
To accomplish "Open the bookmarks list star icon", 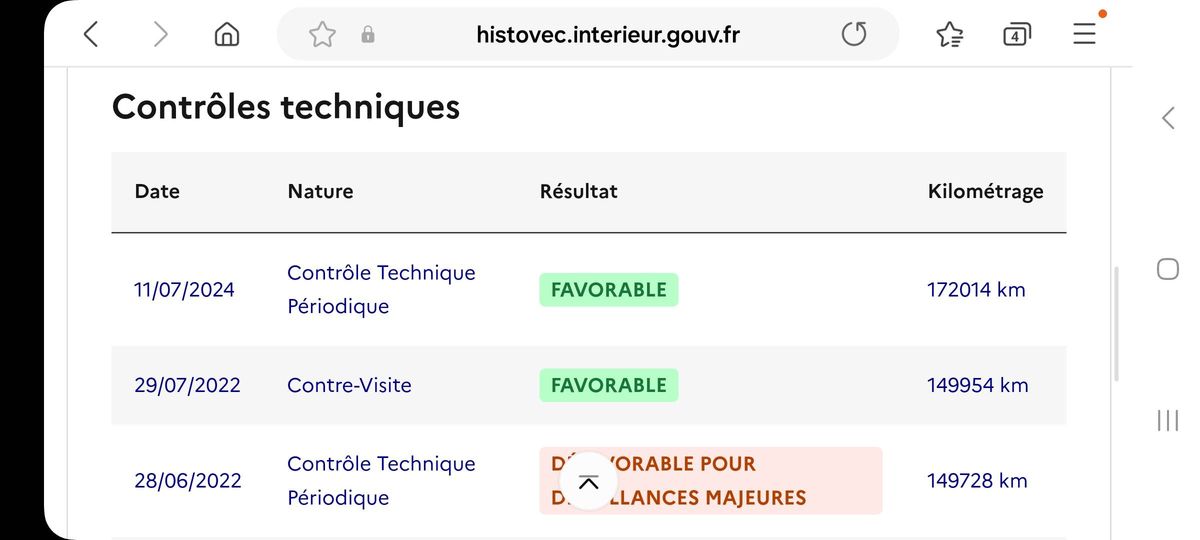I will click(x=949, y=35).
